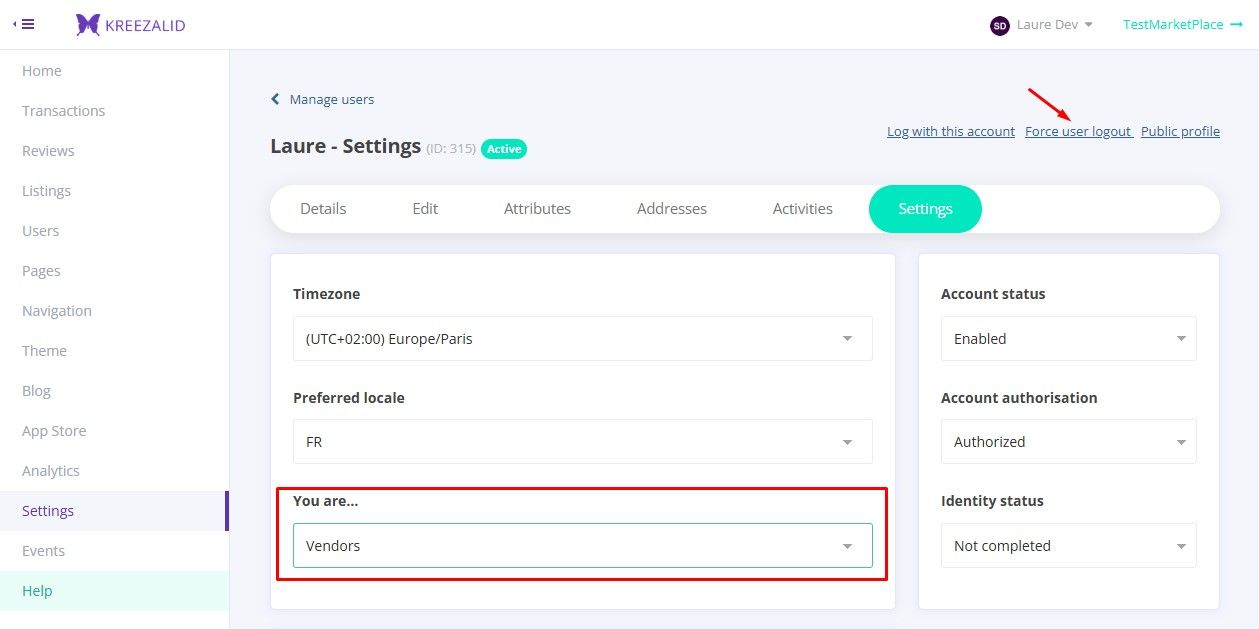Open the Laure Dev account dropdown
The width and height of the screenshot is (1259, 629).
click(1054, 25)
